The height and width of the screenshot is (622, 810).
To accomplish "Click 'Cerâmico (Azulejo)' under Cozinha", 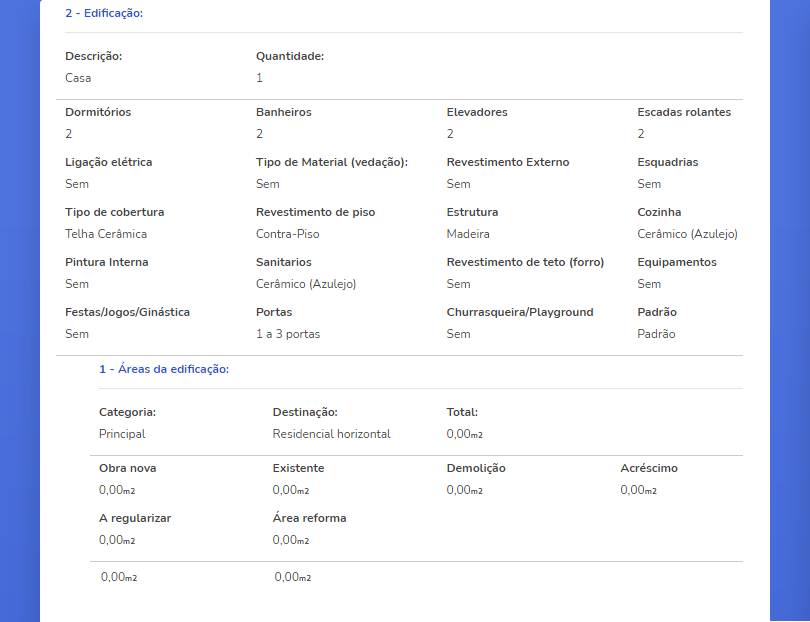I will click(x=687, y=234).
